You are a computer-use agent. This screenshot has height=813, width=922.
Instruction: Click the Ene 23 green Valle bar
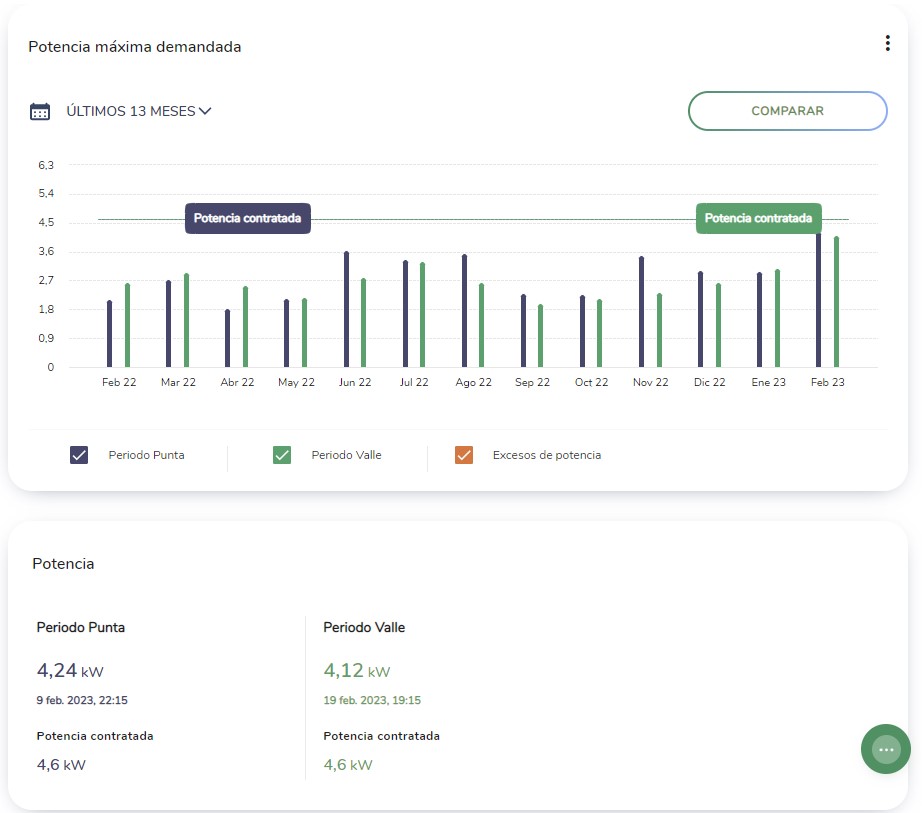(x=777, y=318)
